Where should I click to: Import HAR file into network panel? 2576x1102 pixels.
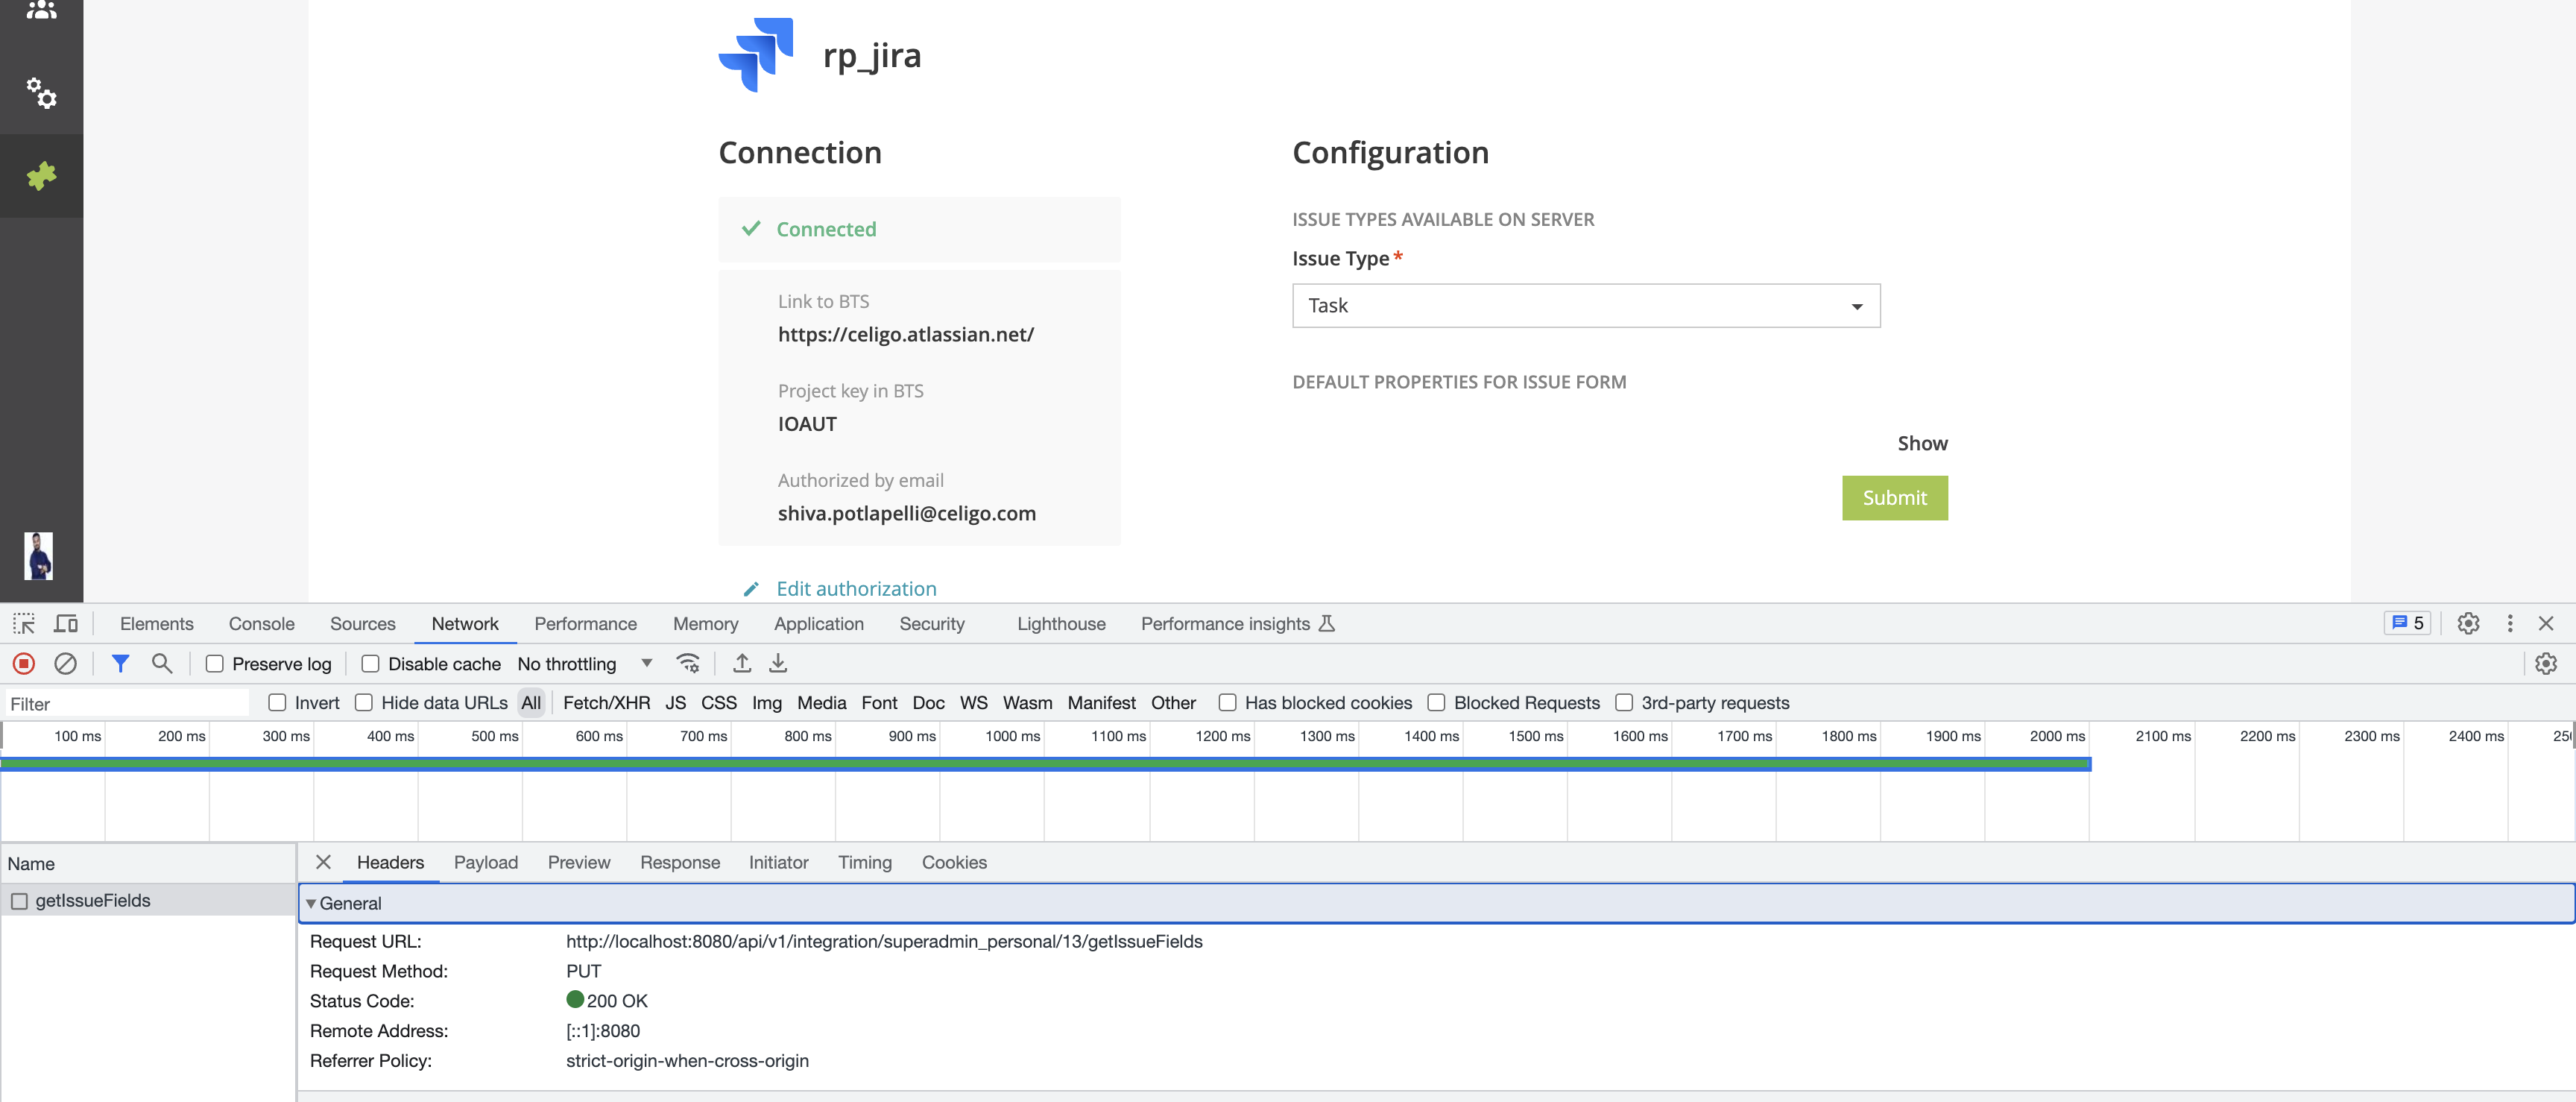coord(742,663)
